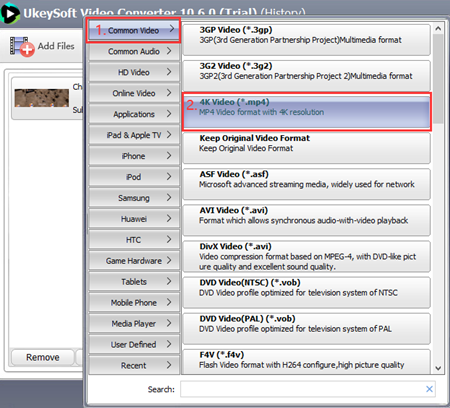The height and width of the screenshot is (408, 450).
Task: Open the Game Hardware category
Action: pos(134,261)
